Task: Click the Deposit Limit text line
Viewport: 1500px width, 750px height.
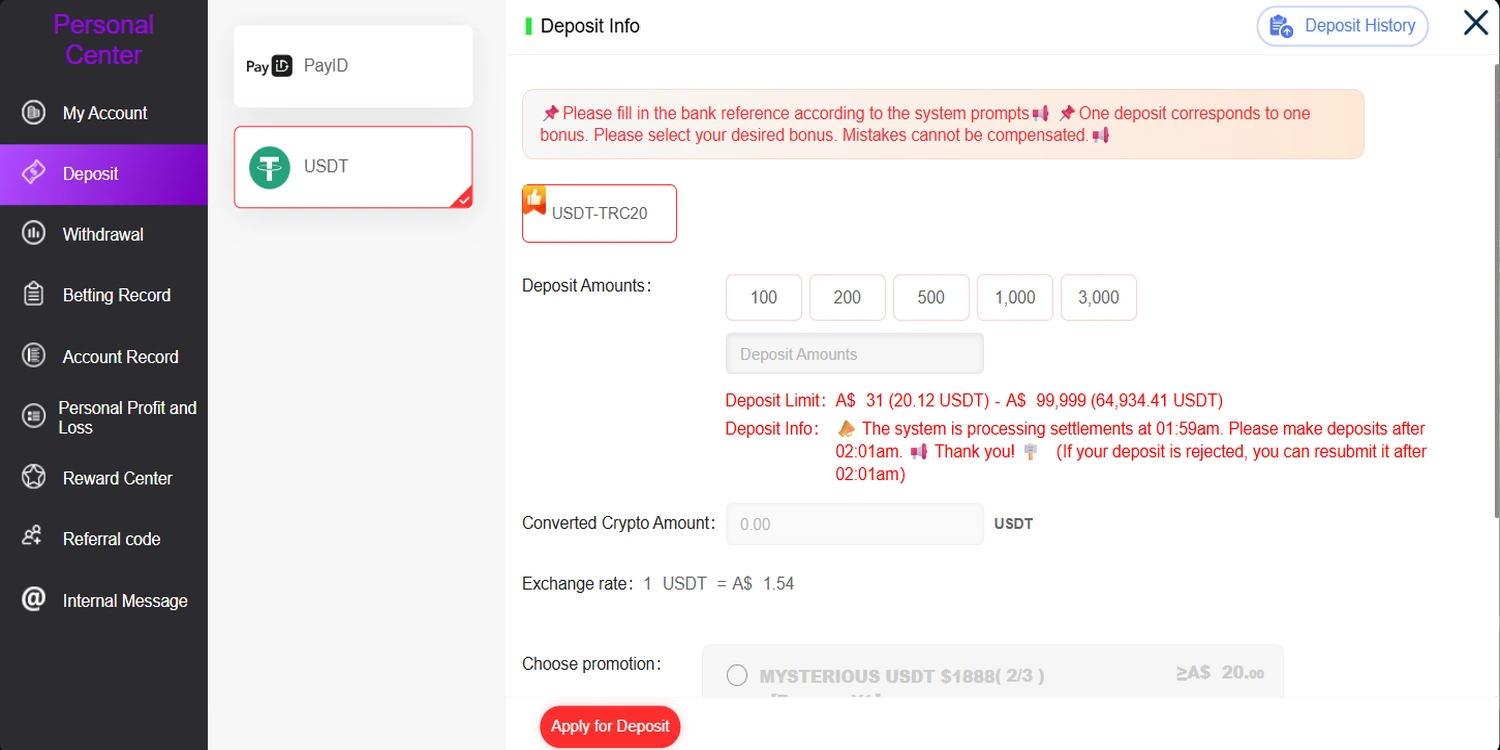Action: coord(974,401)
